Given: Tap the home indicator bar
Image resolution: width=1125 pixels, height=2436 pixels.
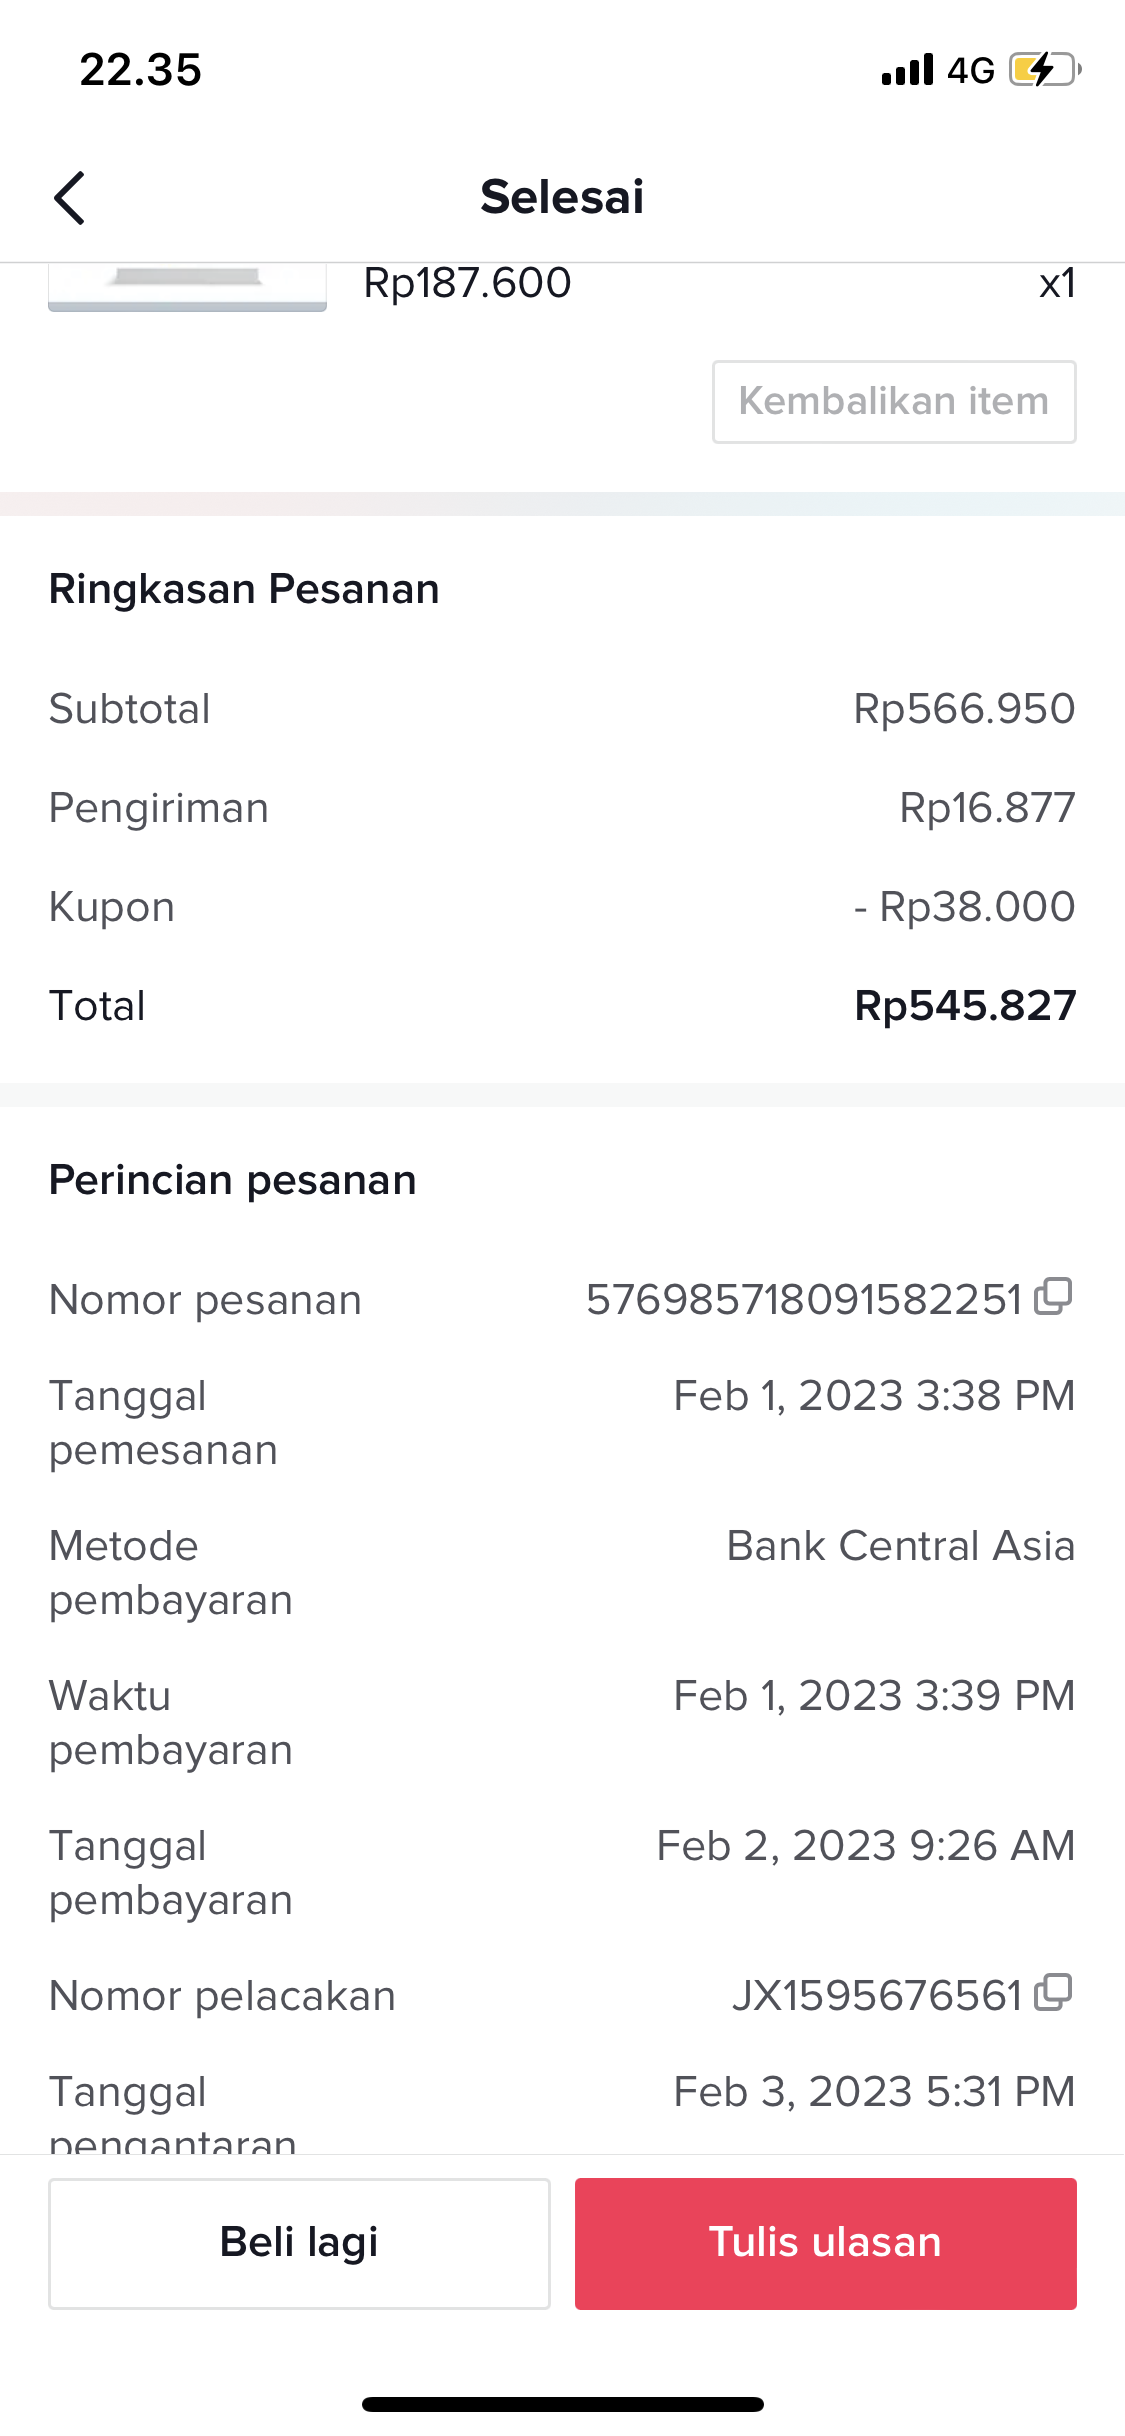Looking at the screenshot, I should click(562, 2404).
